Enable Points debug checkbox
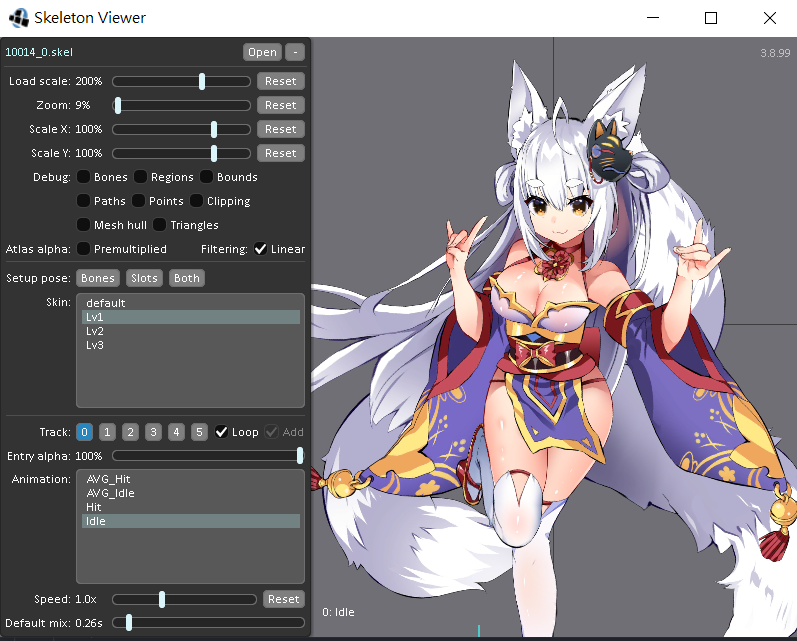 138,201
